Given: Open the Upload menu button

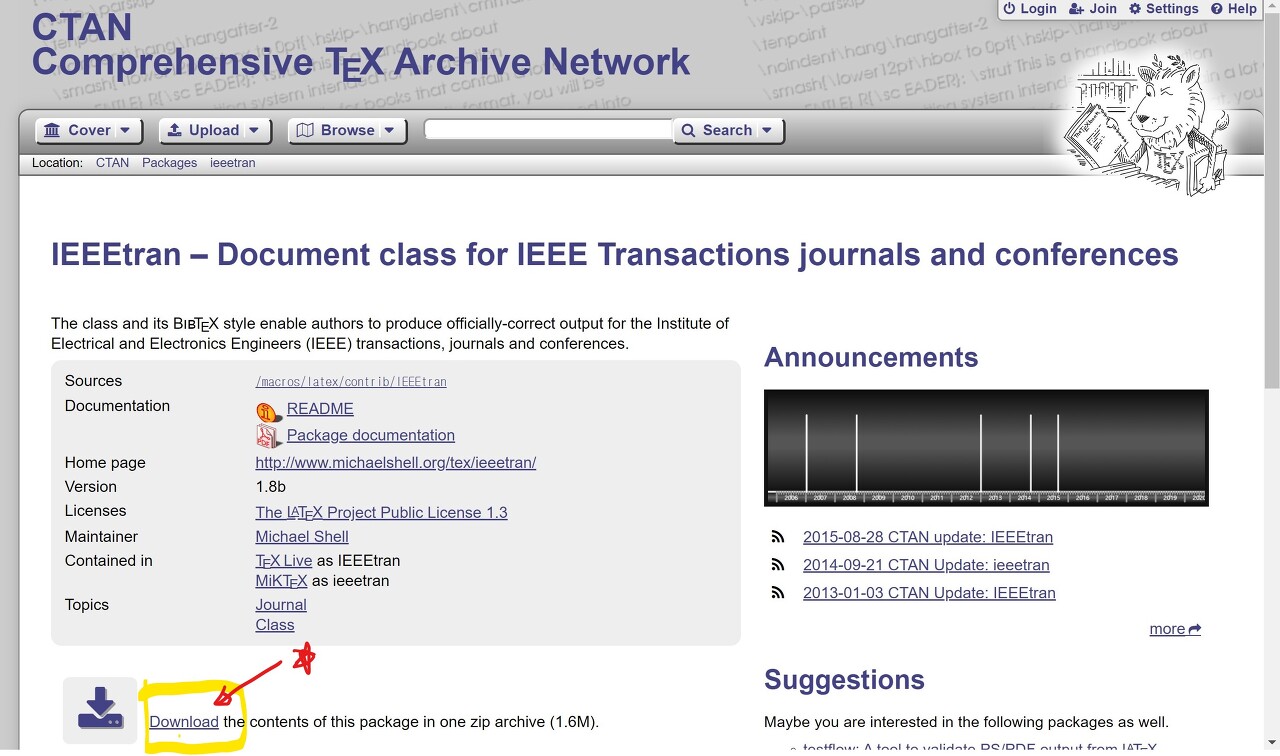Looking at the screenshot, I should point(214,130).
